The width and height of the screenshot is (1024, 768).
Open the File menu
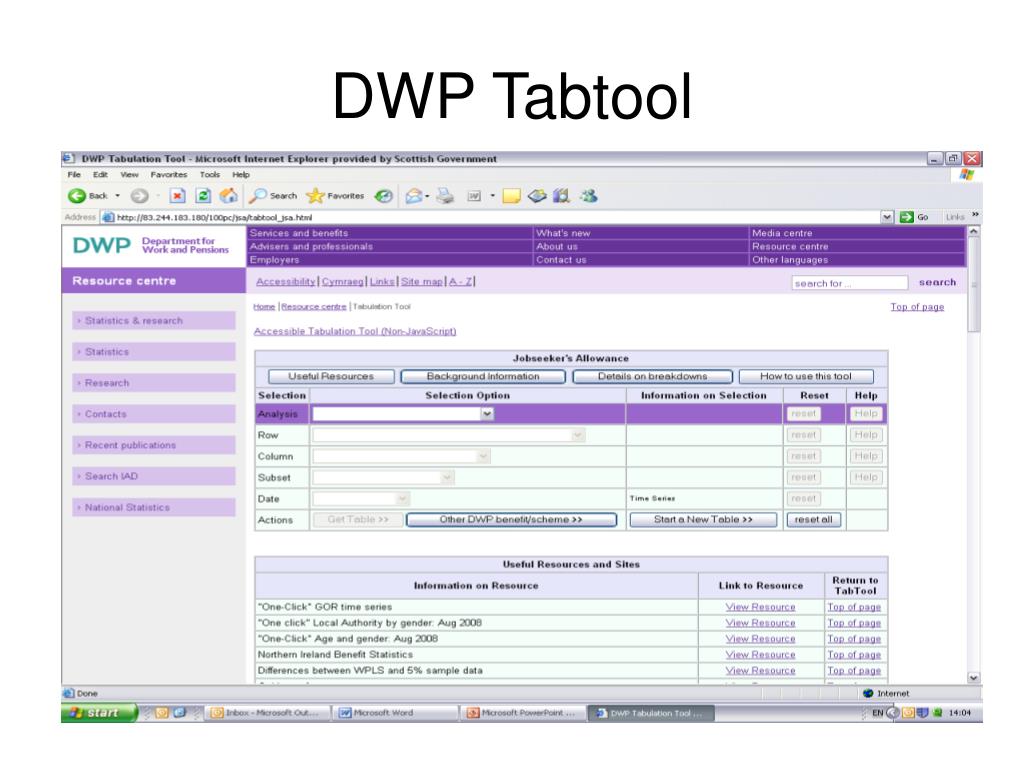(74, 175)
